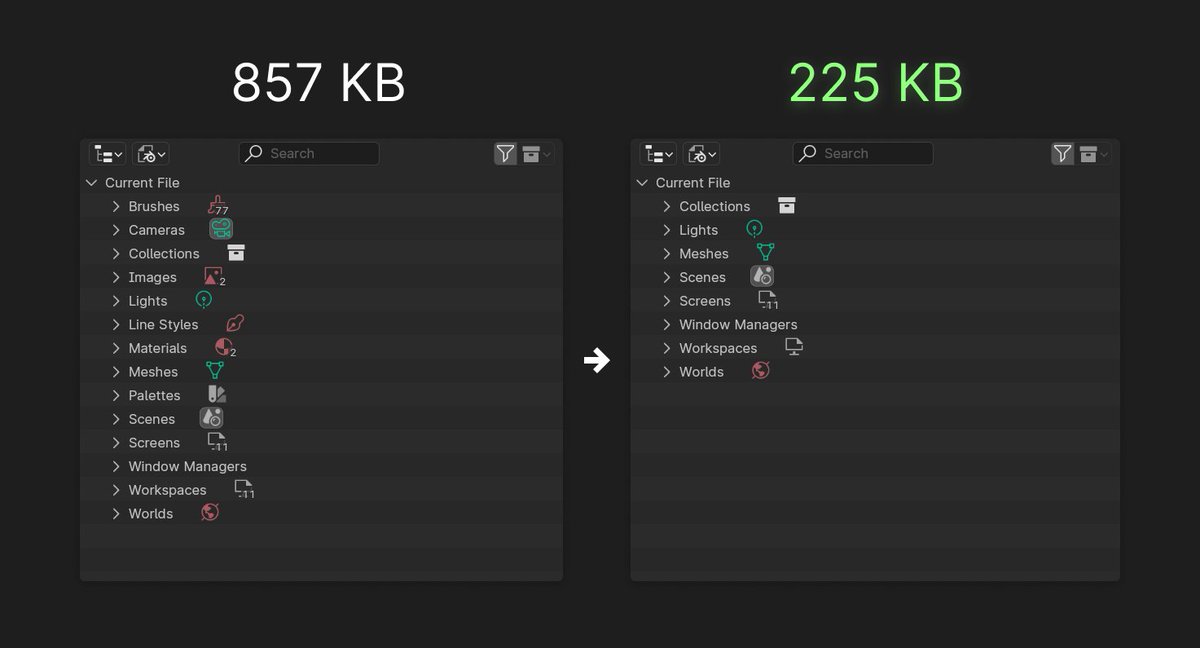The height and width of the screenshot is (648, 1200).
Task: Select Lights label in left outliner
Action: (x=148, y=301)
